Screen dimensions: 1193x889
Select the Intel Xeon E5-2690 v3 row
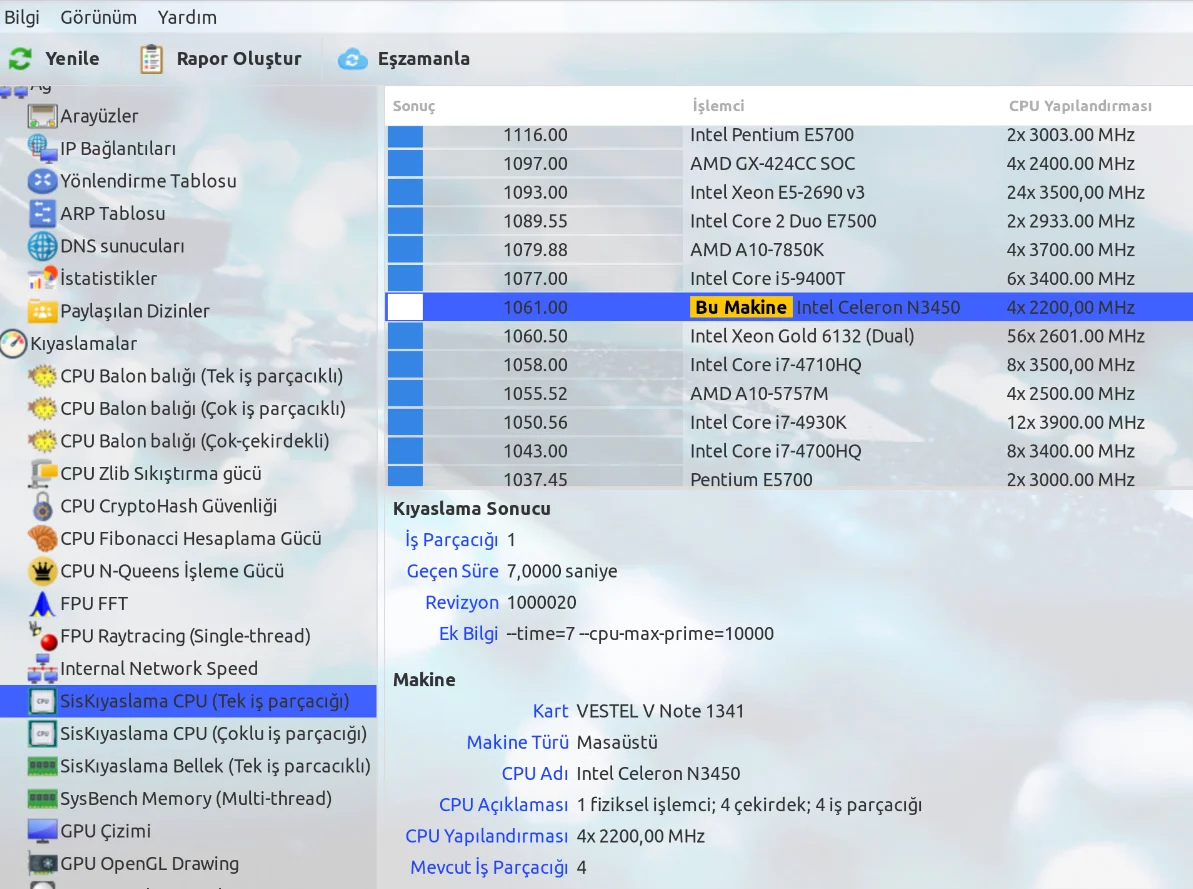click(x=790, y=193)
